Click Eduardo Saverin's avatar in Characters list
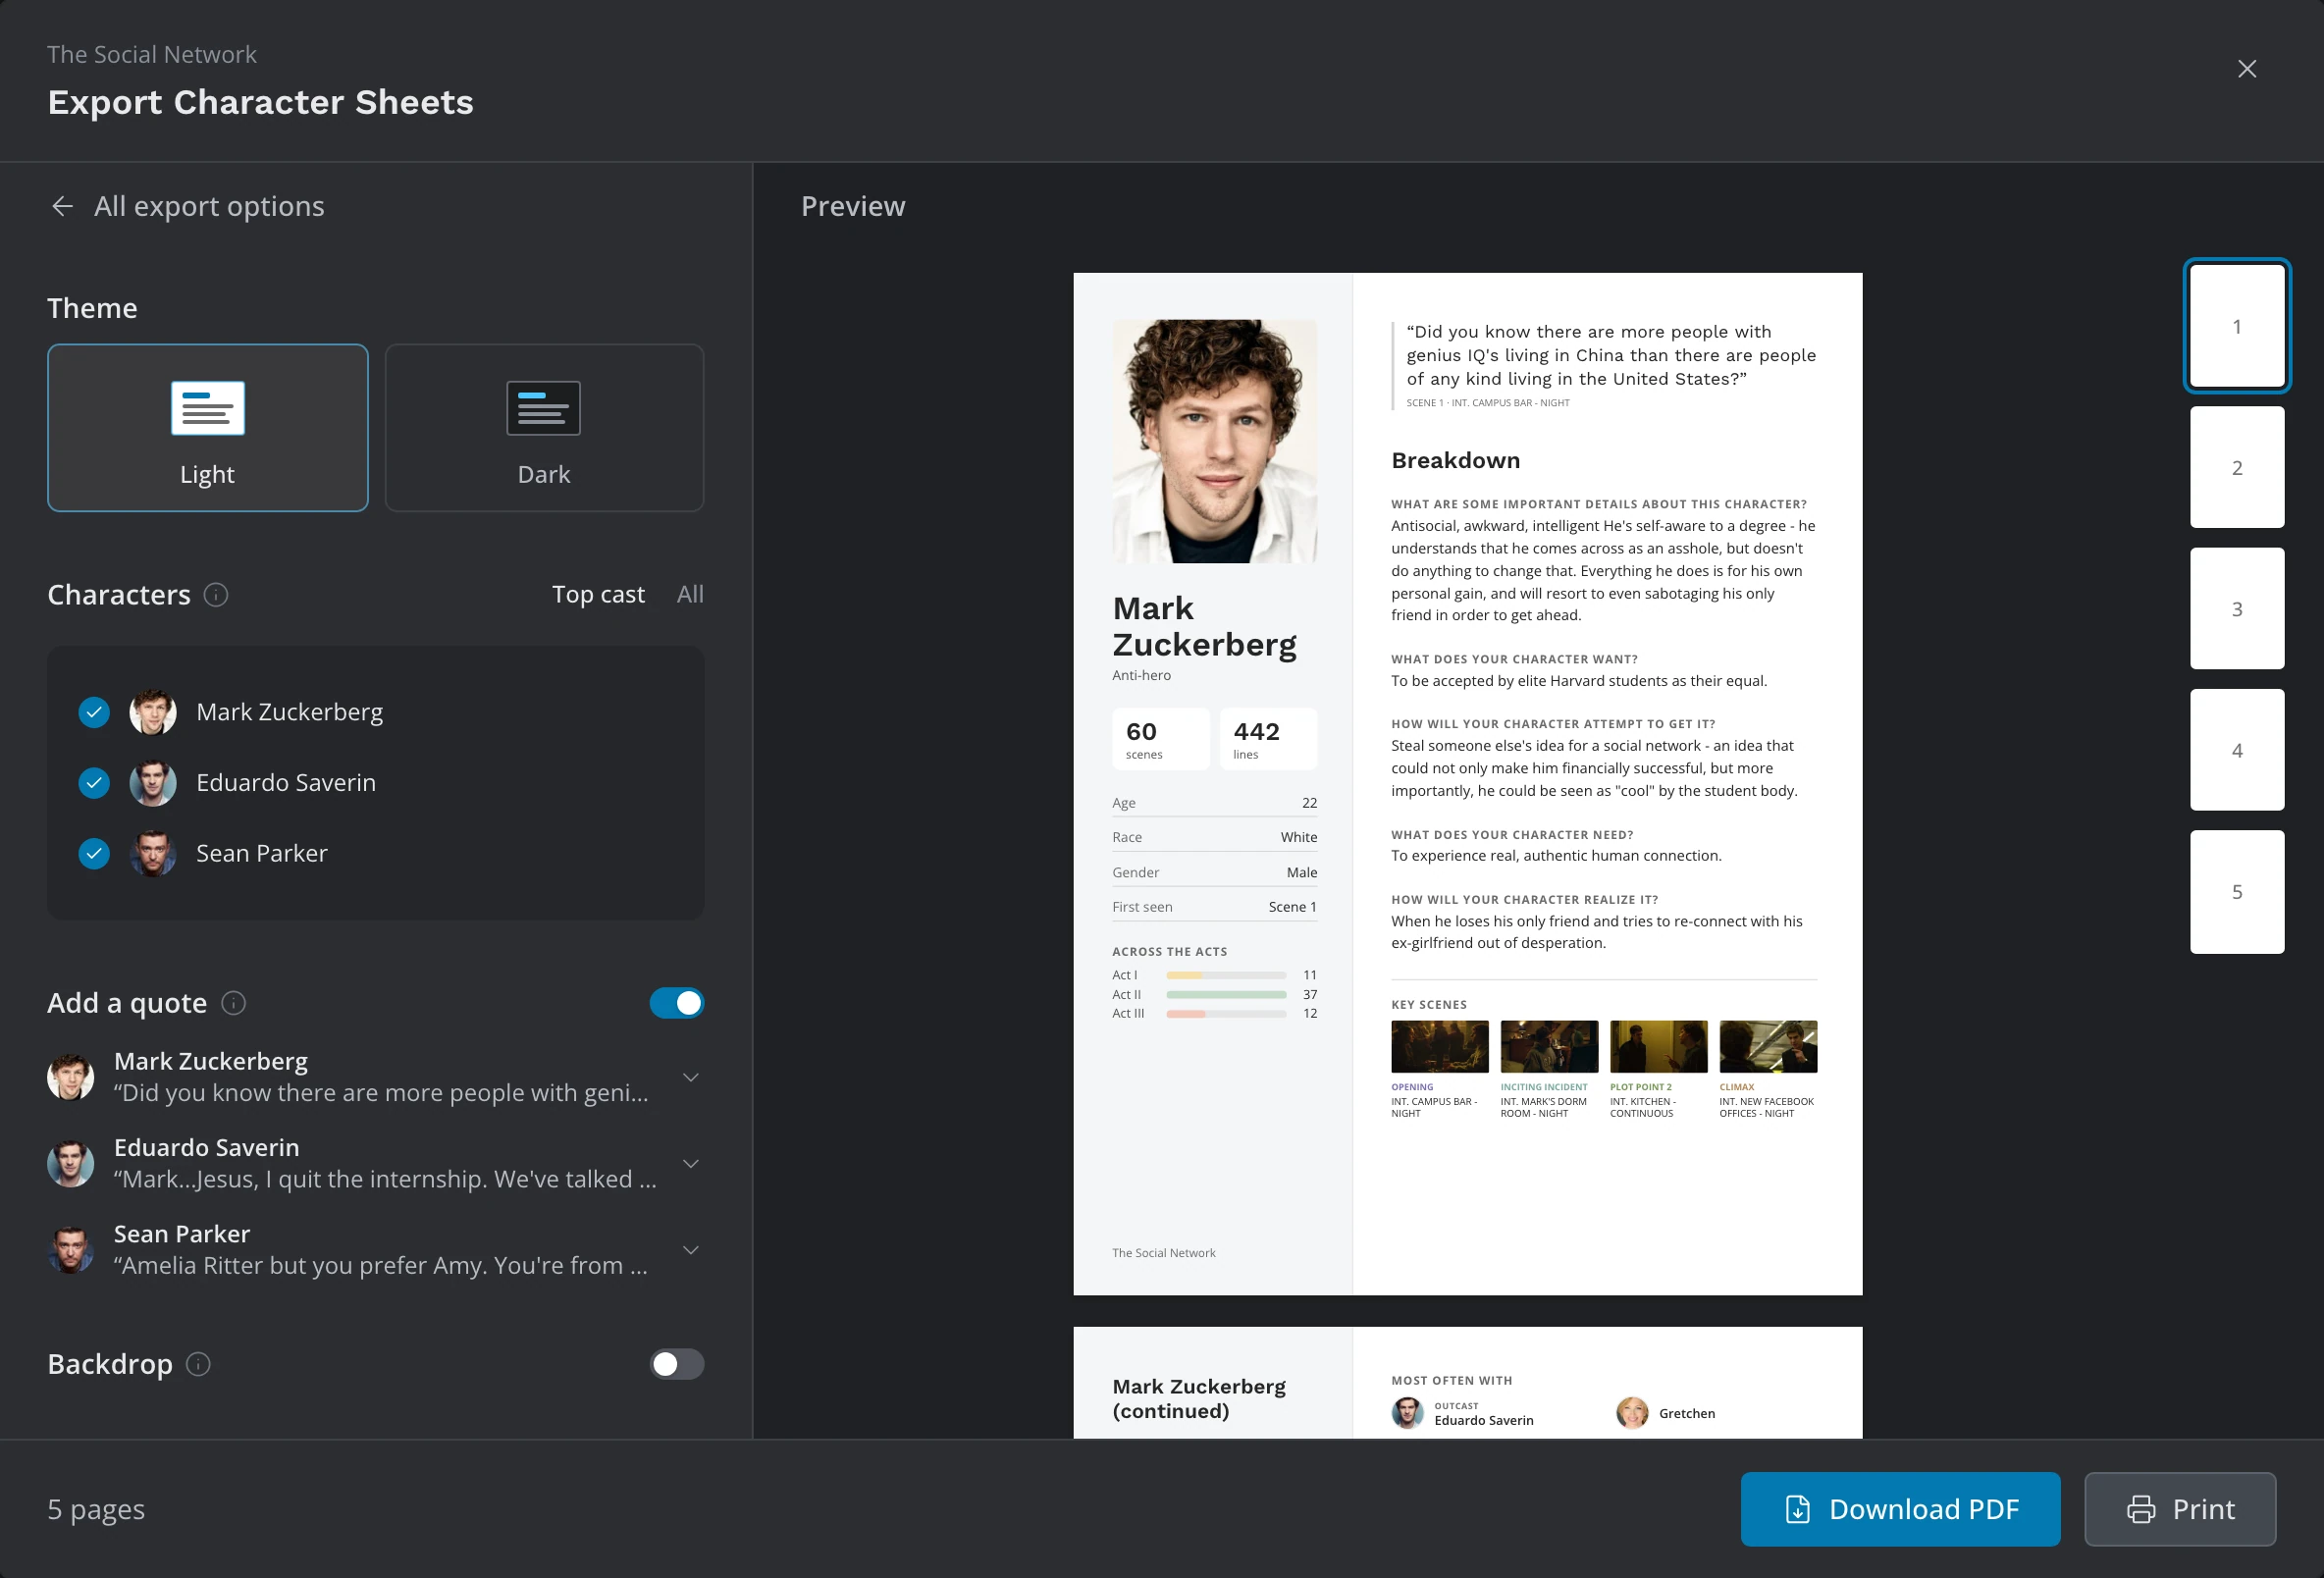This screenshot has height=1578, width=2324. point(153,783)
